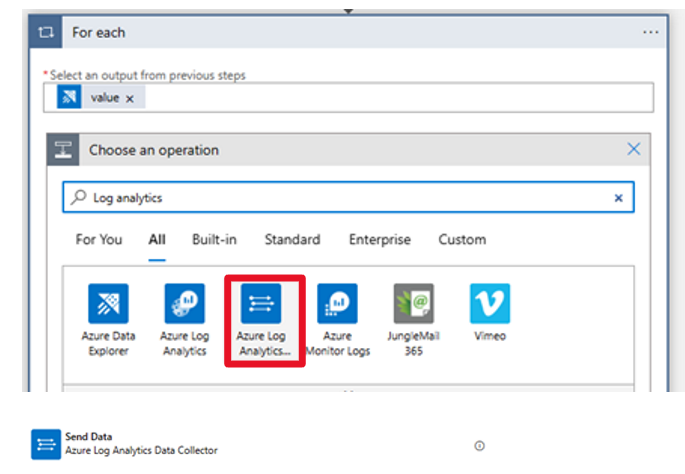
Task: Select the Azure Log Analytics connector
Action: click(x=184, y=320)
